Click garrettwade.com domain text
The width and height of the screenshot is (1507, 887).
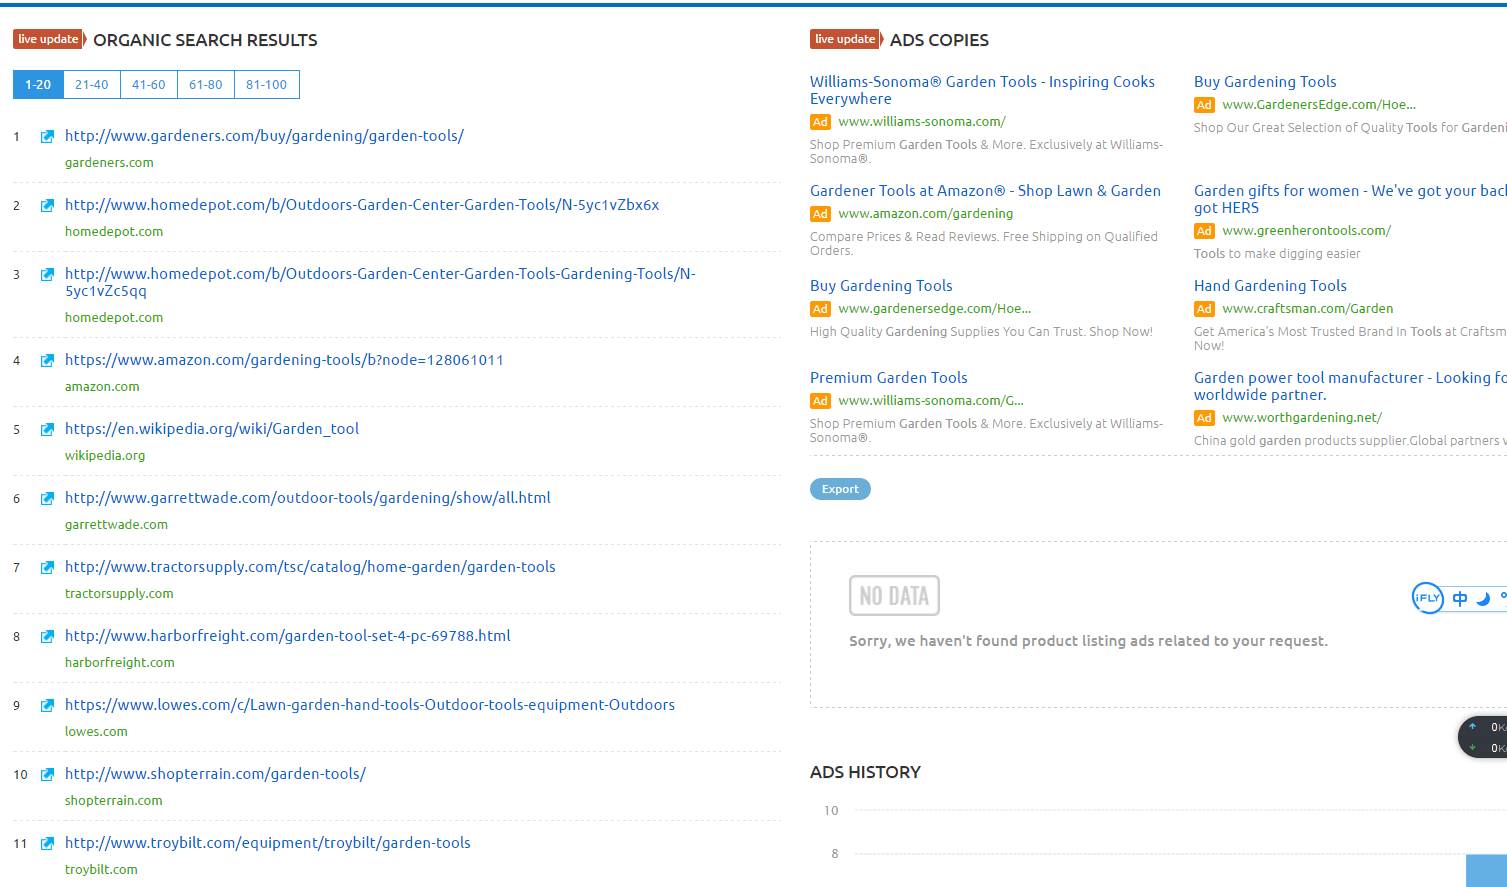coord(116,525)
